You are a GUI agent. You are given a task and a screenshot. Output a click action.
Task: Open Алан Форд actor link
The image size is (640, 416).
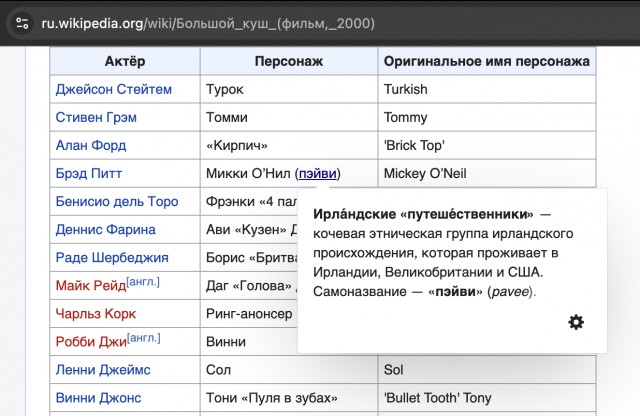click(91, 145)
